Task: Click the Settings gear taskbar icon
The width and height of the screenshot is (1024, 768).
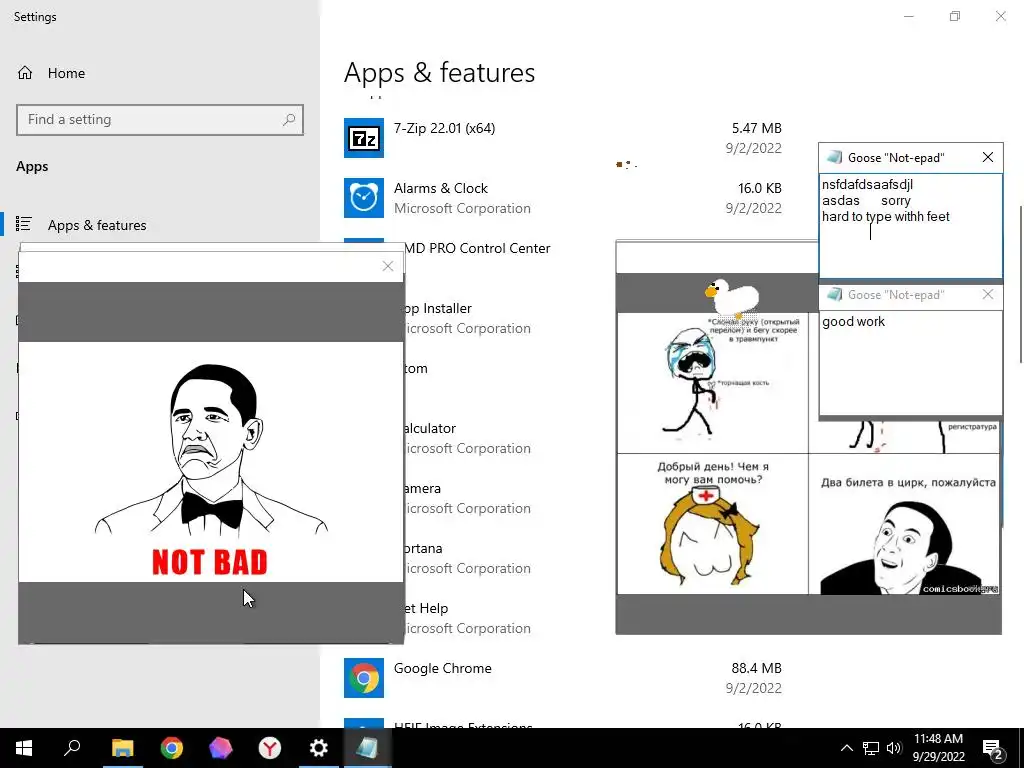Action: [x=318, y=748]
